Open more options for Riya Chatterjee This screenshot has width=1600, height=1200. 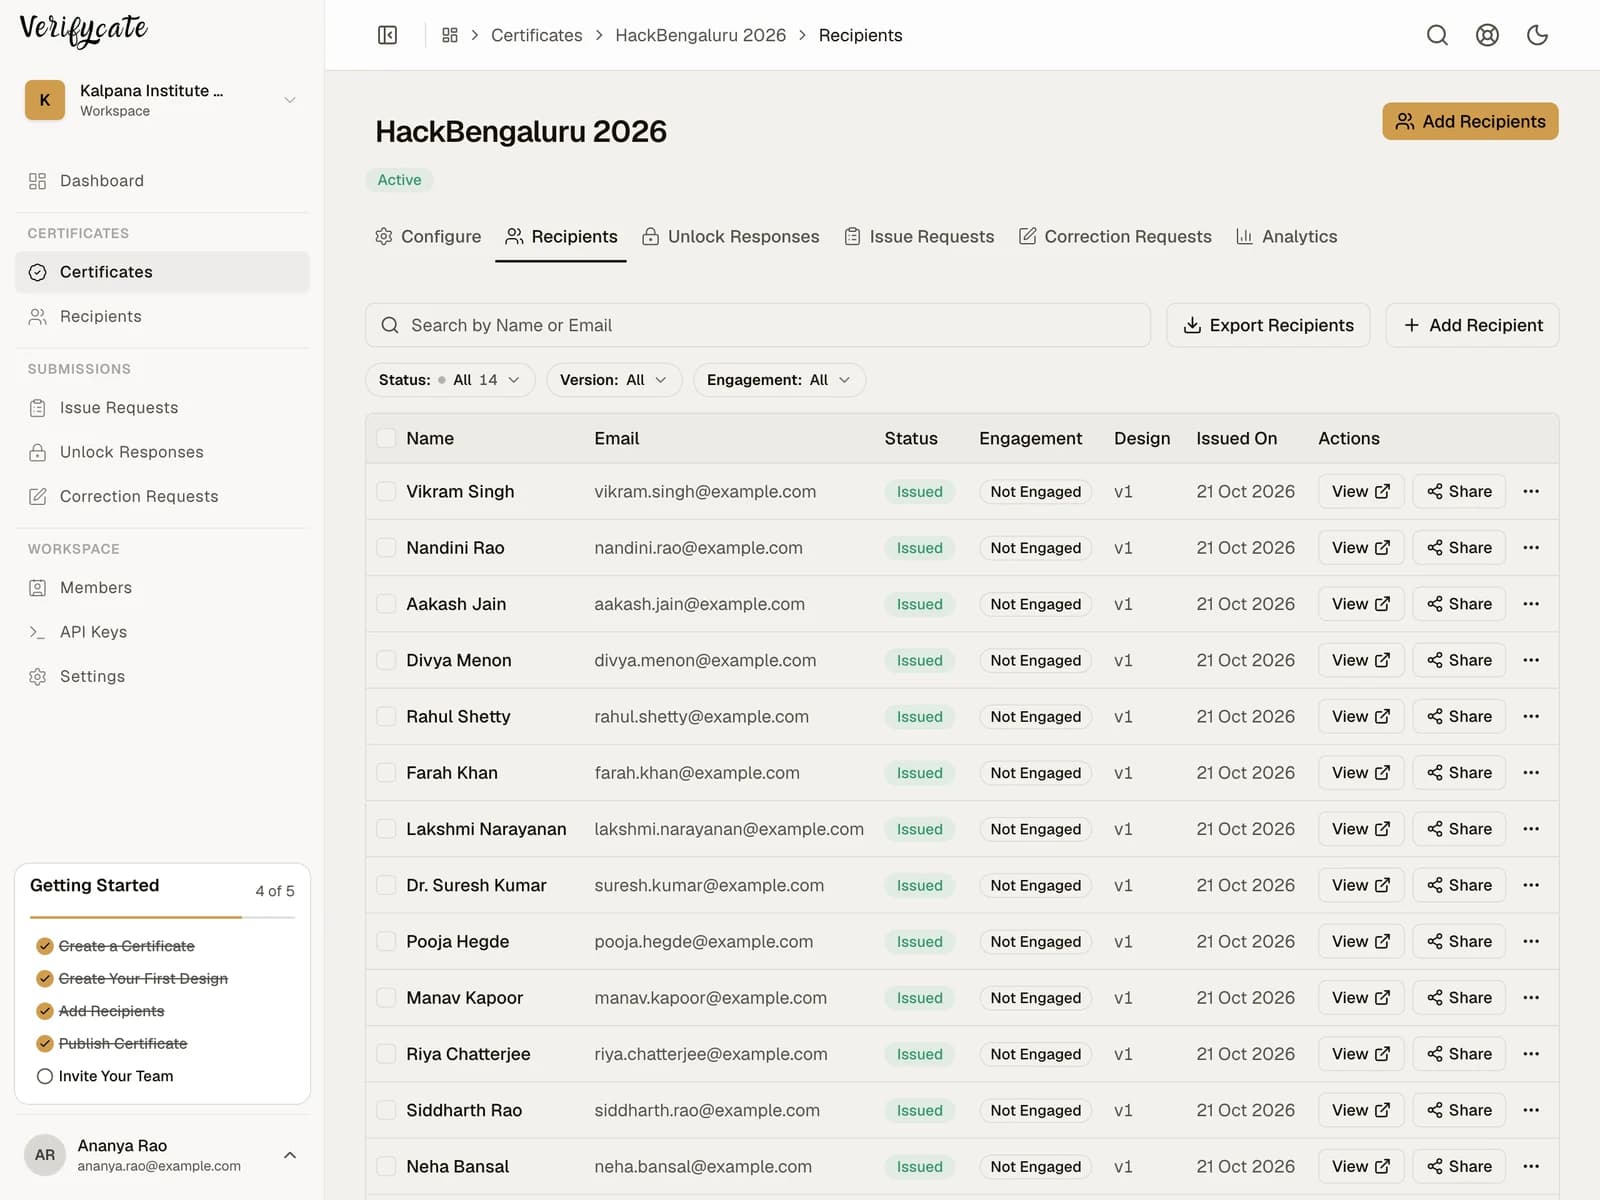(1531, 1054)
